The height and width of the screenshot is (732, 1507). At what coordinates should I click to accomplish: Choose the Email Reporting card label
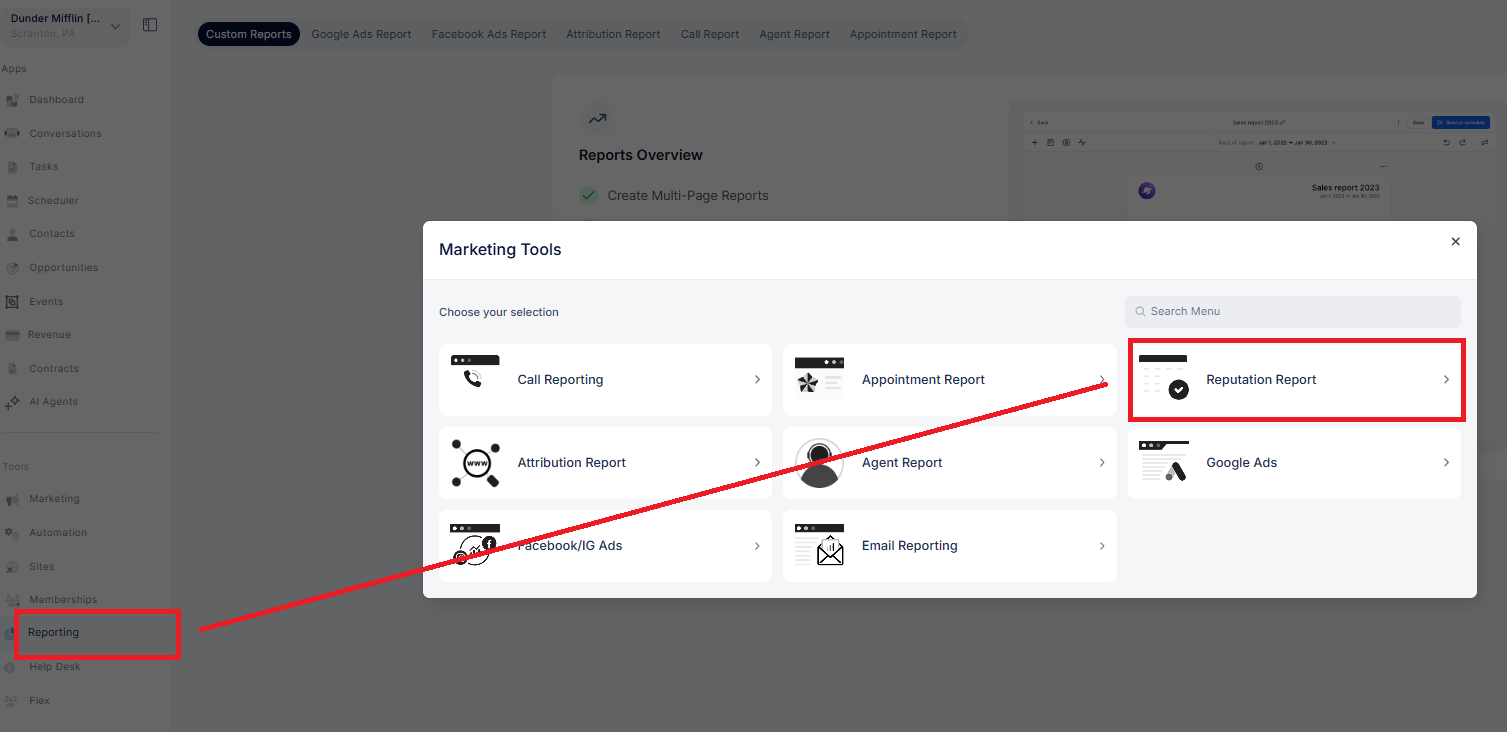910,546
